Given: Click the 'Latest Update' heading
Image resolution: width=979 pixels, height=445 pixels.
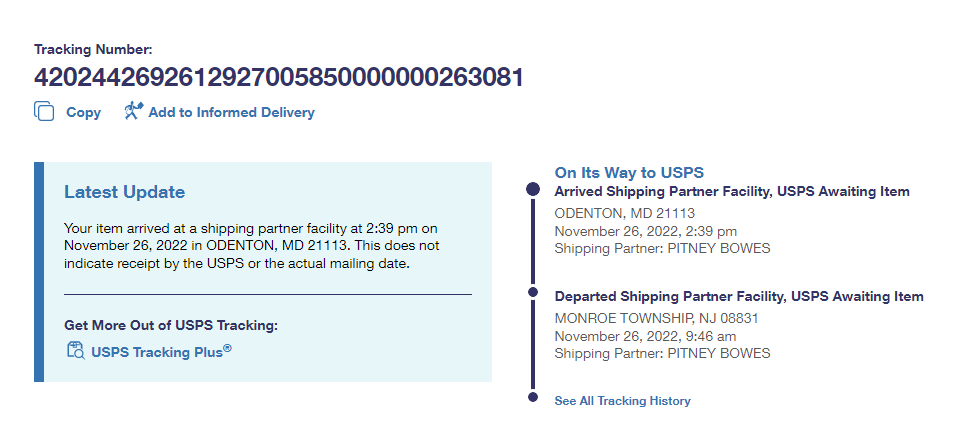Looking at the screenshot, I should (x=124, y=192).
